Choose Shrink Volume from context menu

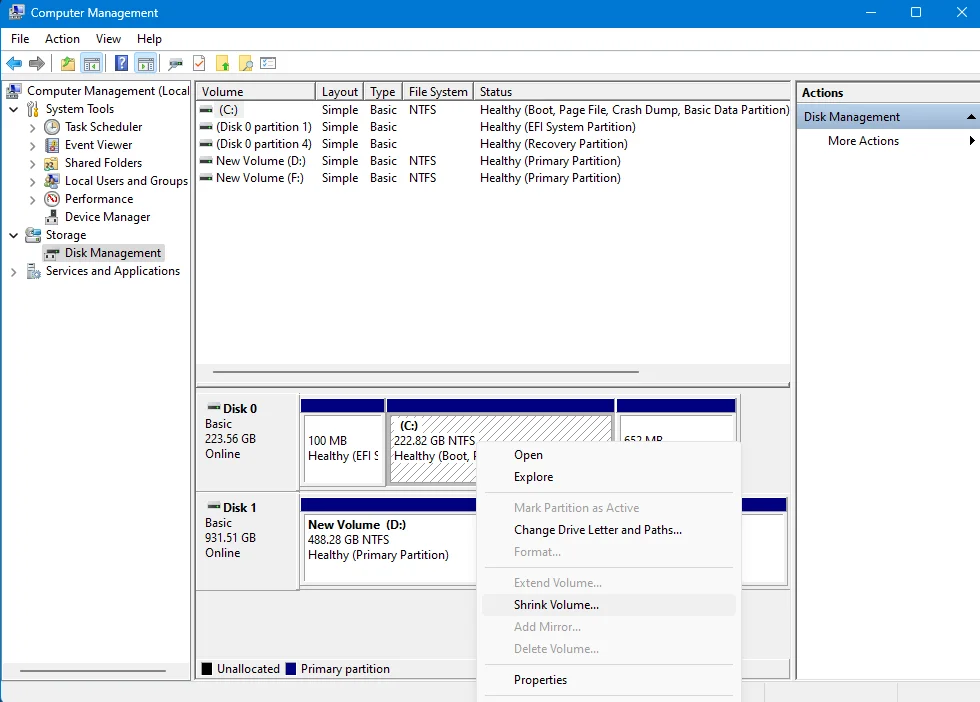(609, 605)
